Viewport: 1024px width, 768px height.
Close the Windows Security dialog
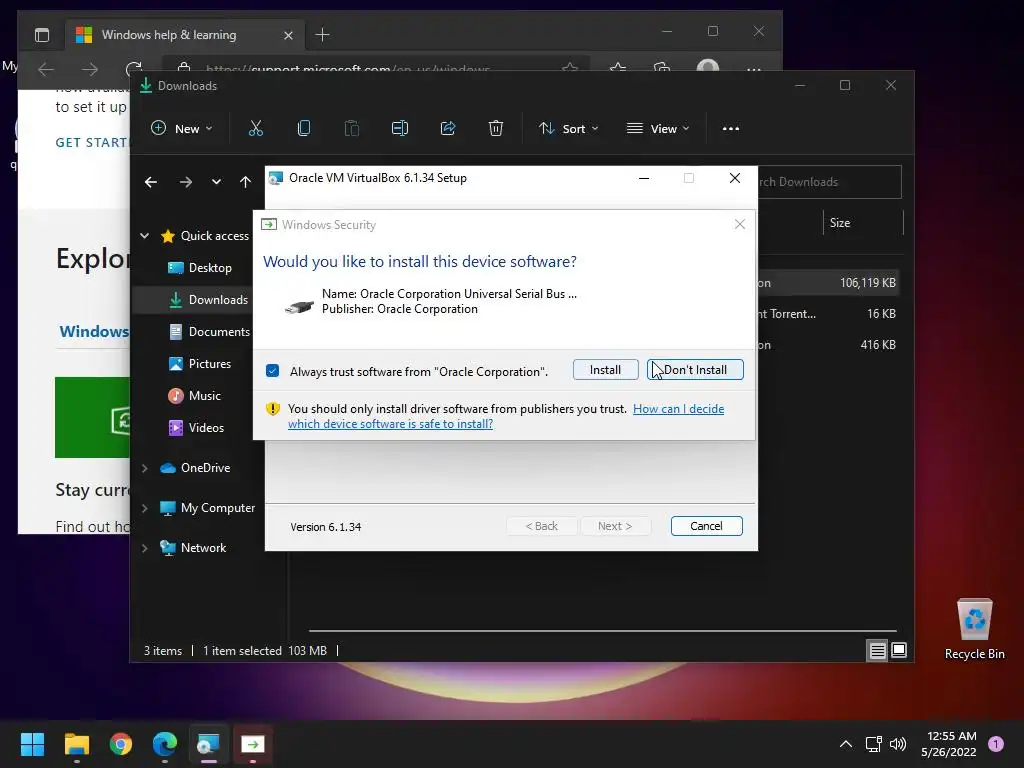[739, 225]
